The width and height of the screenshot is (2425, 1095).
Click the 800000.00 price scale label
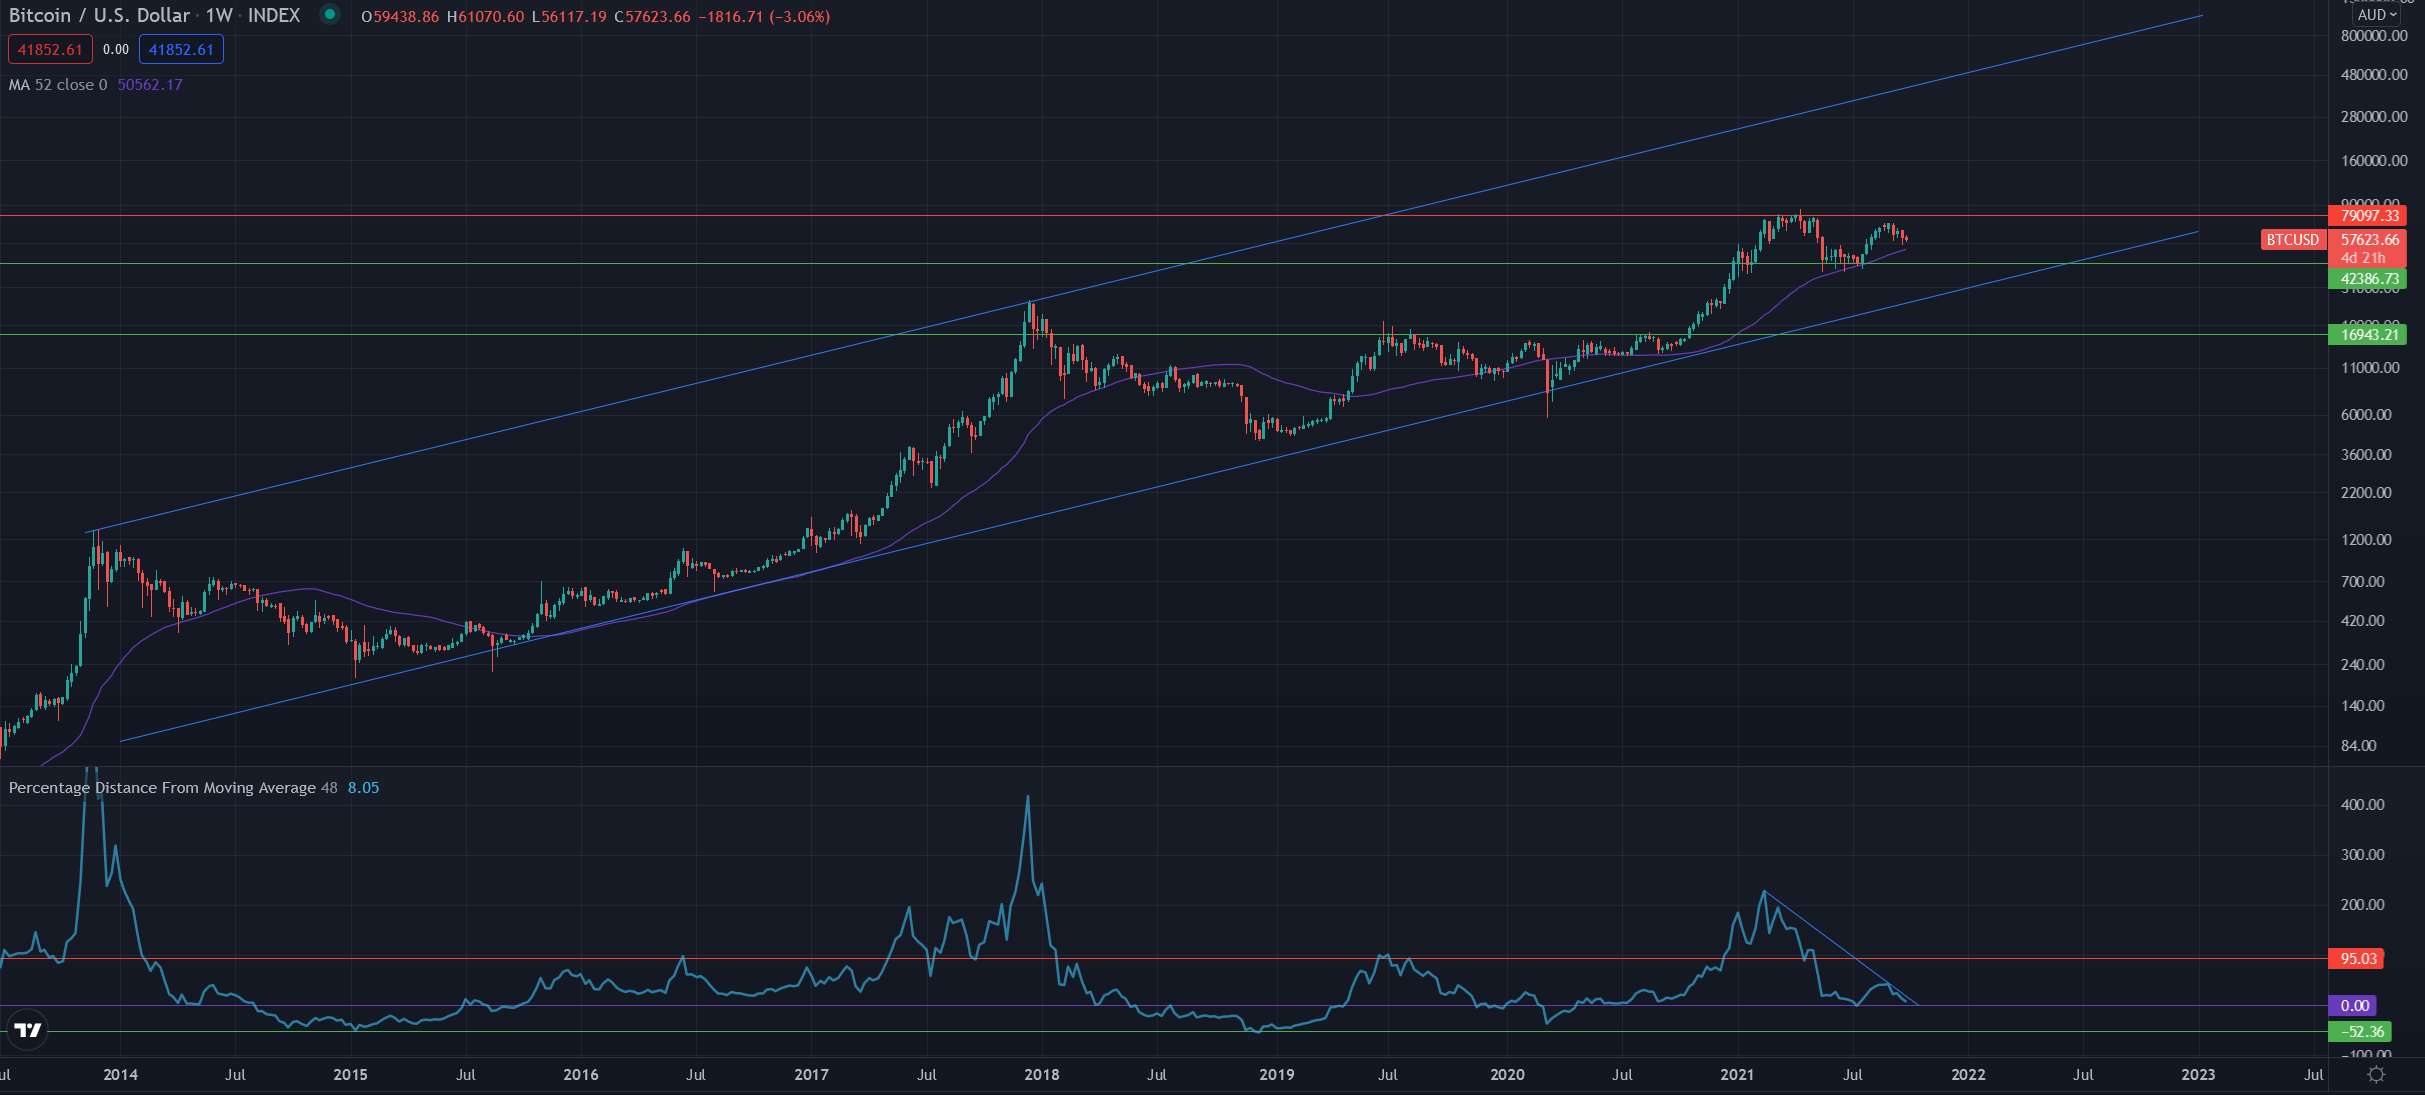coord(2374,36)
